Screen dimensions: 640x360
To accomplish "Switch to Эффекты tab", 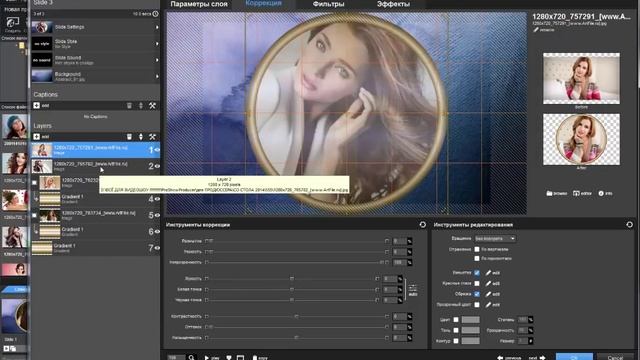I will coord(393,4).
